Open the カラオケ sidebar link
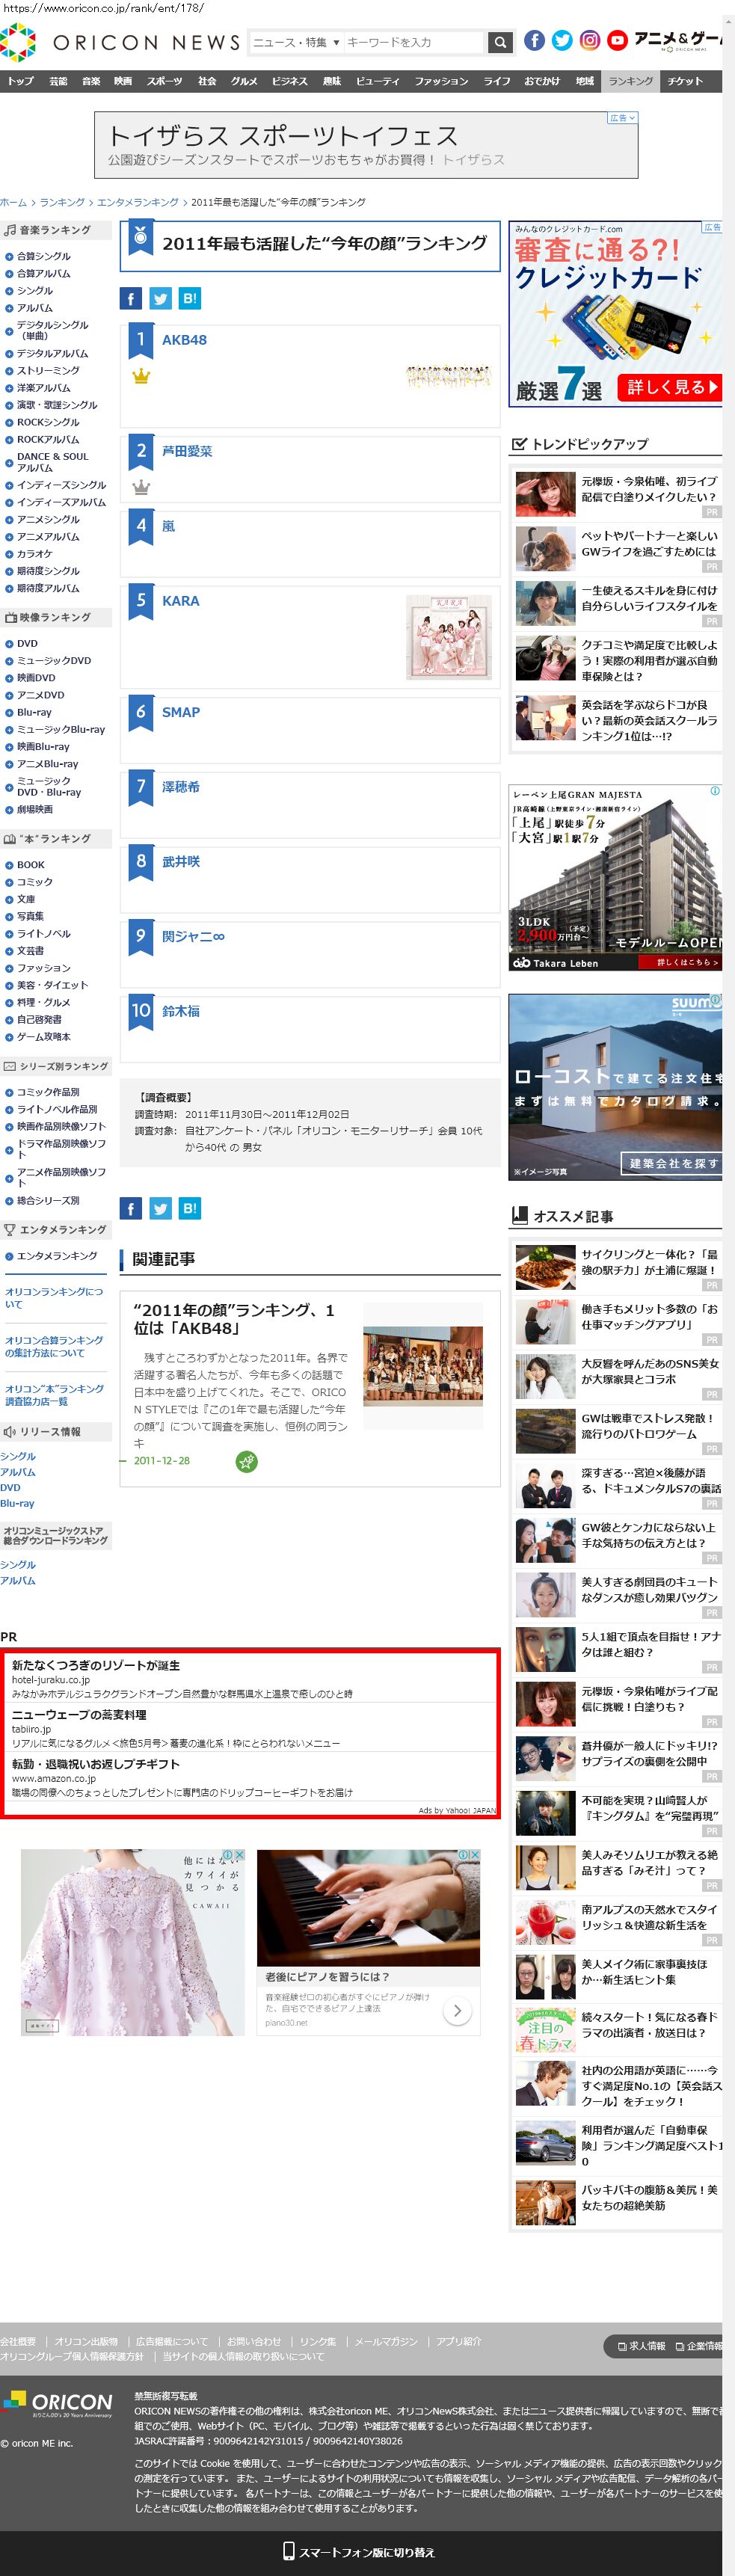This screenshot has height=2576, width=735. pyautogui.click(x=35, y=553)
